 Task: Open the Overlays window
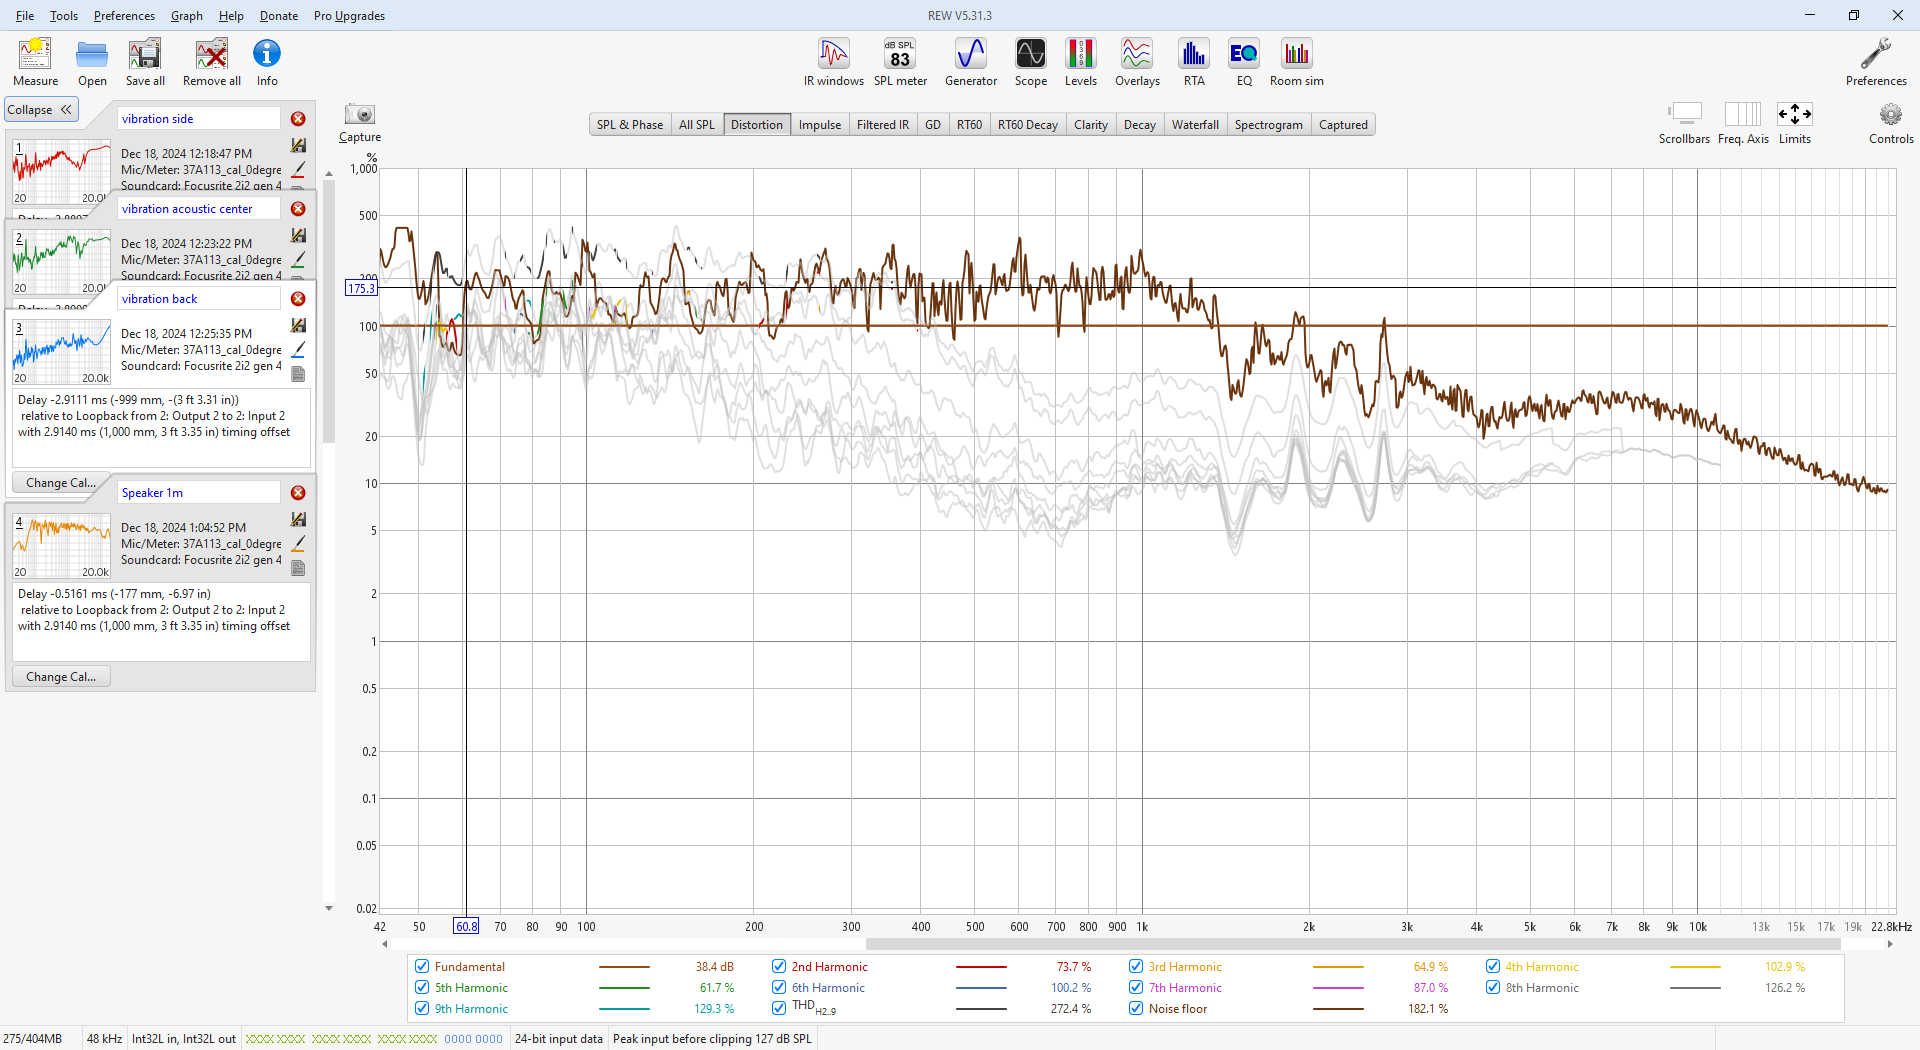click(1137, 54)
